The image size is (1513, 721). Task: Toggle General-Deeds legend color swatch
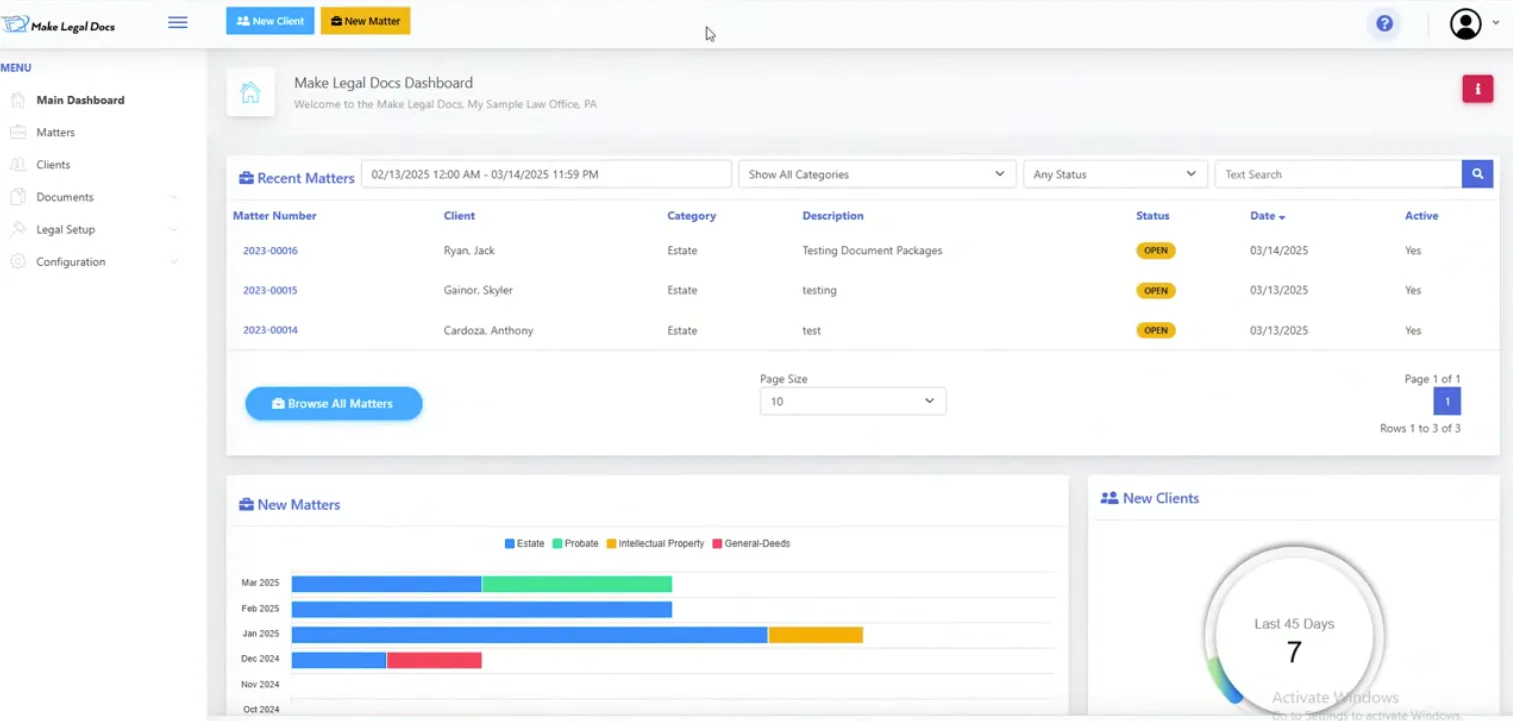click(x=717, y=544)
